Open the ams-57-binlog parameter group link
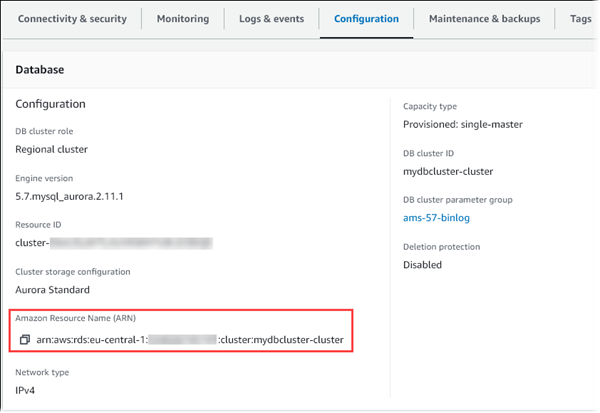 pos(438,217)
